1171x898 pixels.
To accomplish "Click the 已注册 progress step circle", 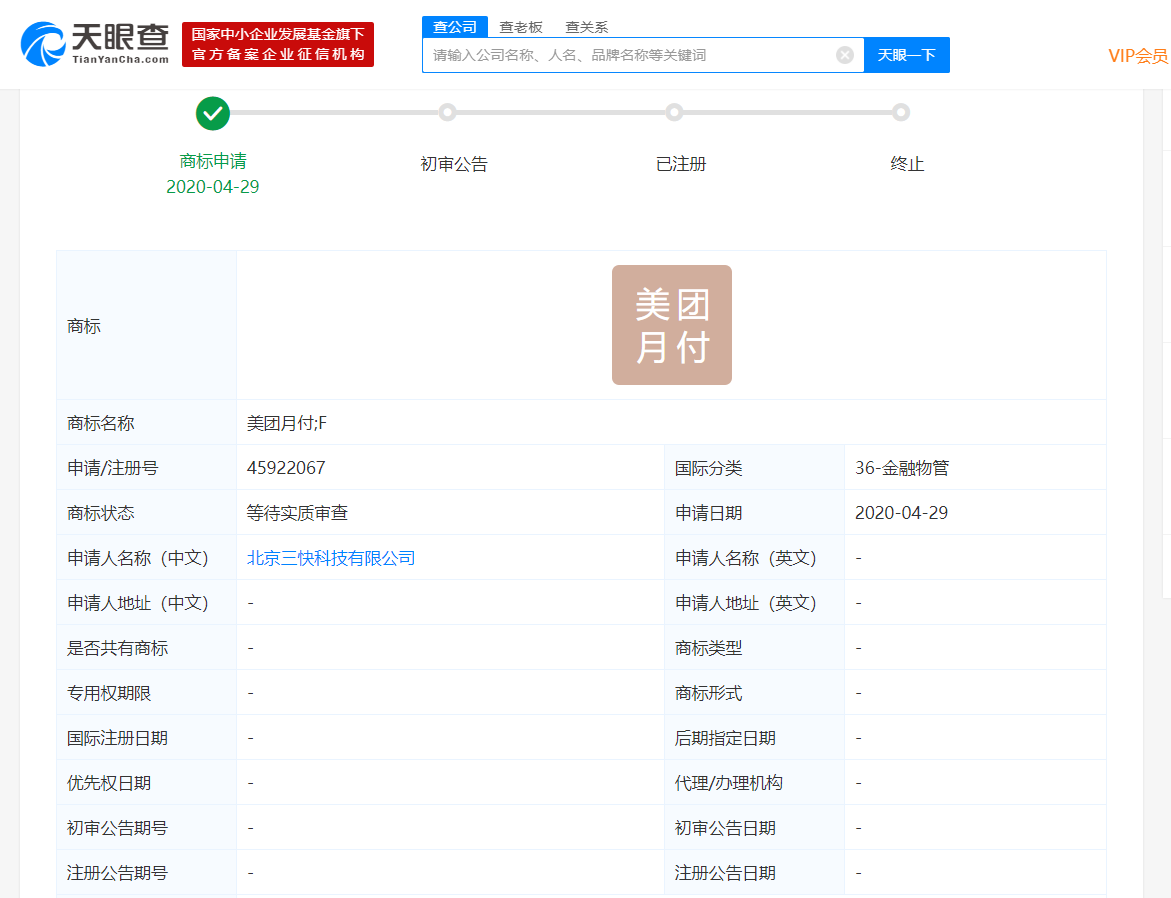I will click(x=674, y=113).
